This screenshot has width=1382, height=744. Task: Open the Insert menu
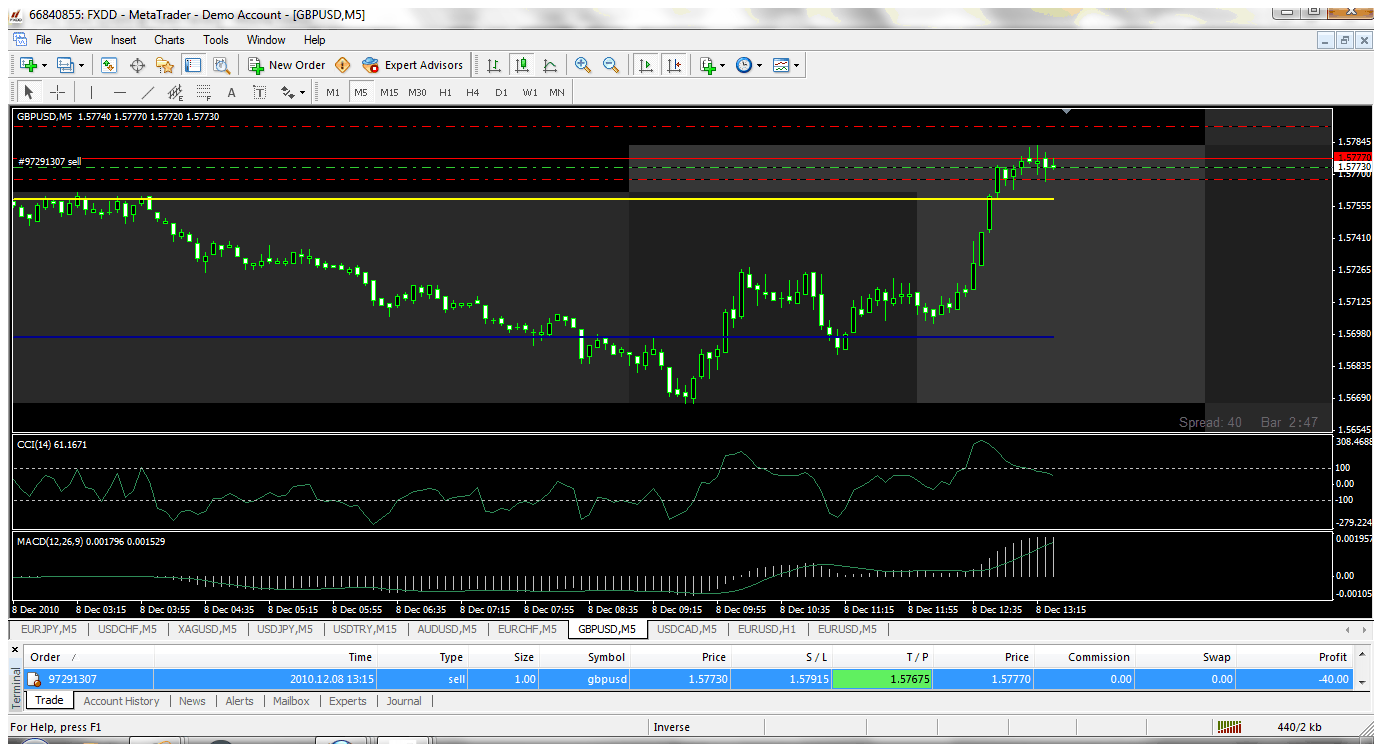click(124, 40)
